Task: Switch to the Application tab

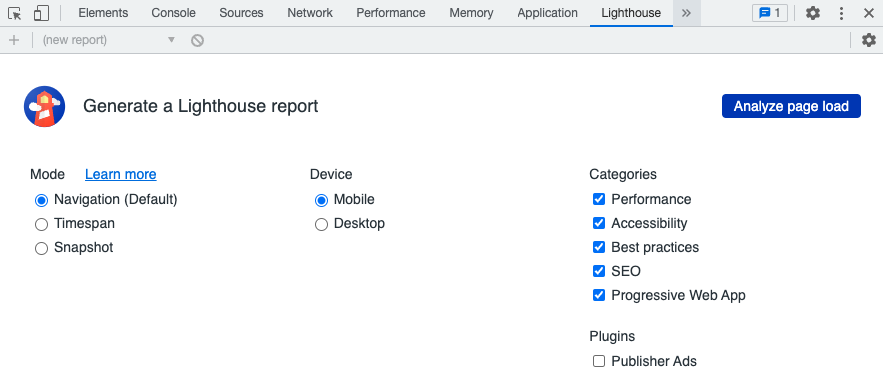Action: [x=547, y=13]
